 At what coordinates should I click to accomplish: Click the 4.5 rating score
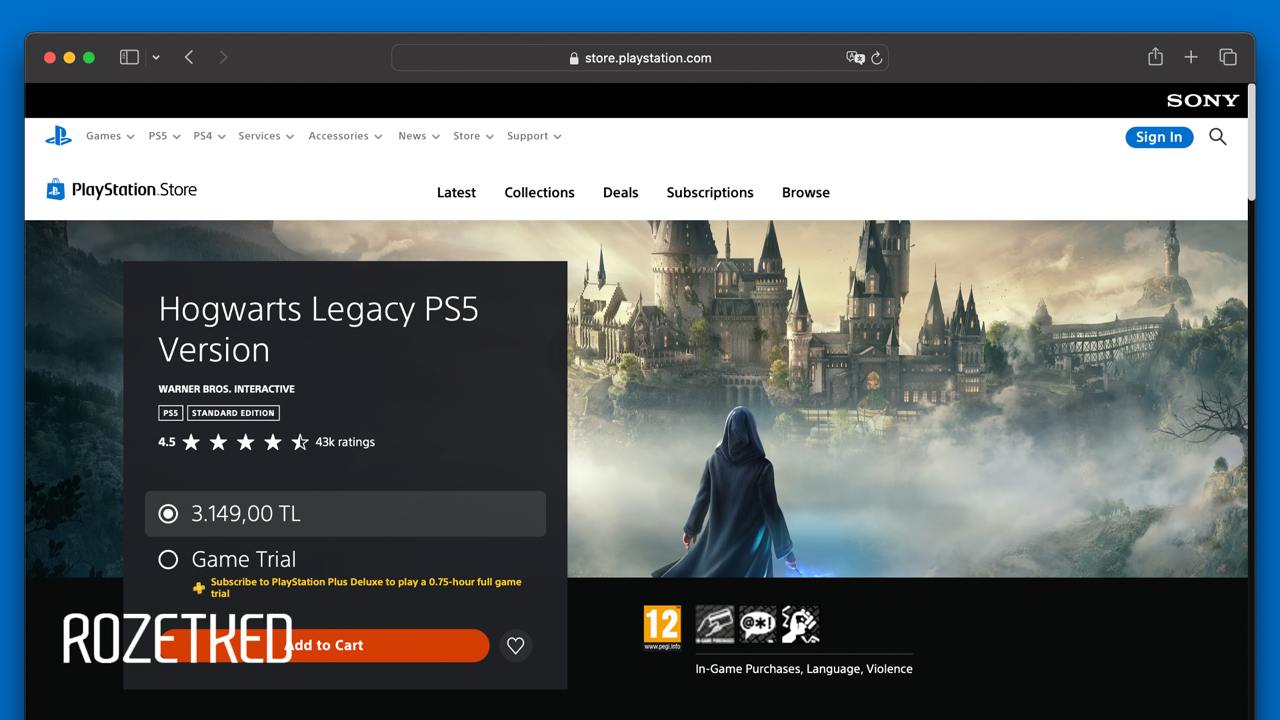tap(166, 442)
